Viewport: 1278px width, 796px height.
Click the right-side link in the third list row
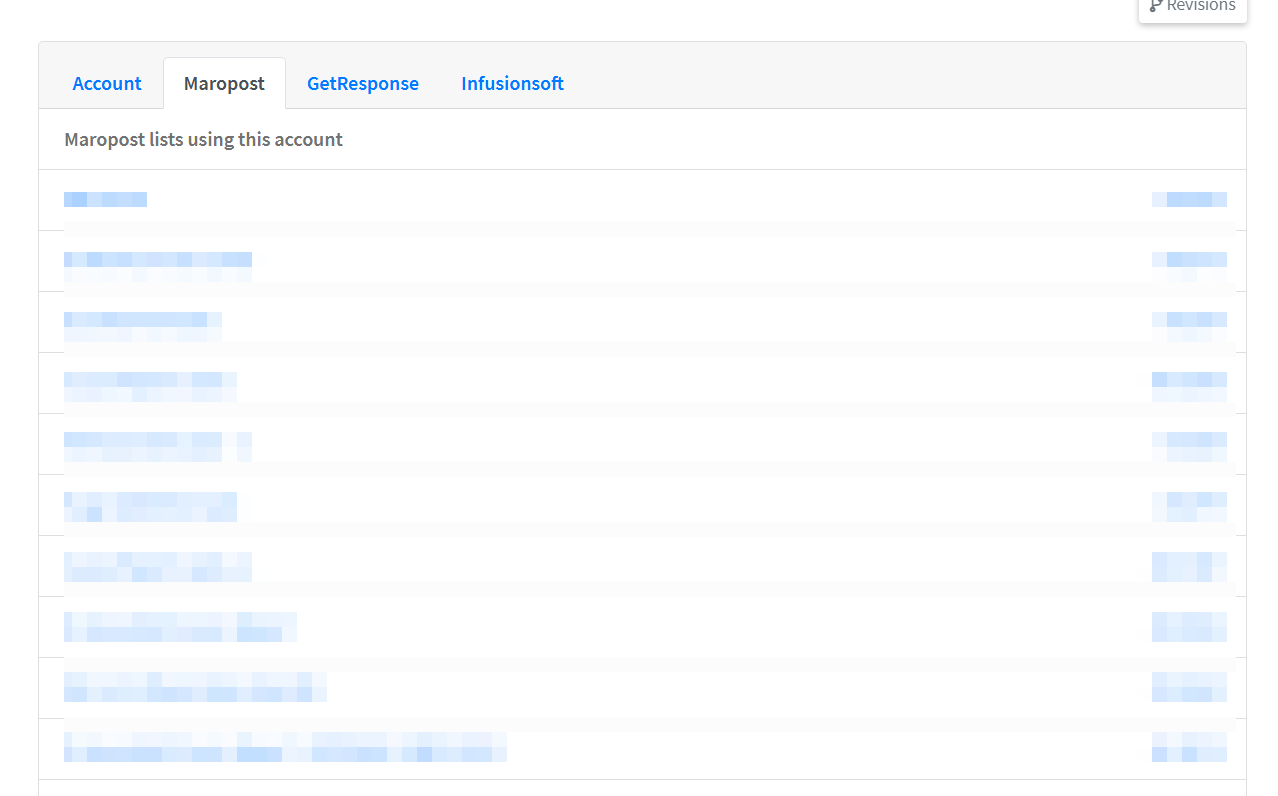(1189, 321)
